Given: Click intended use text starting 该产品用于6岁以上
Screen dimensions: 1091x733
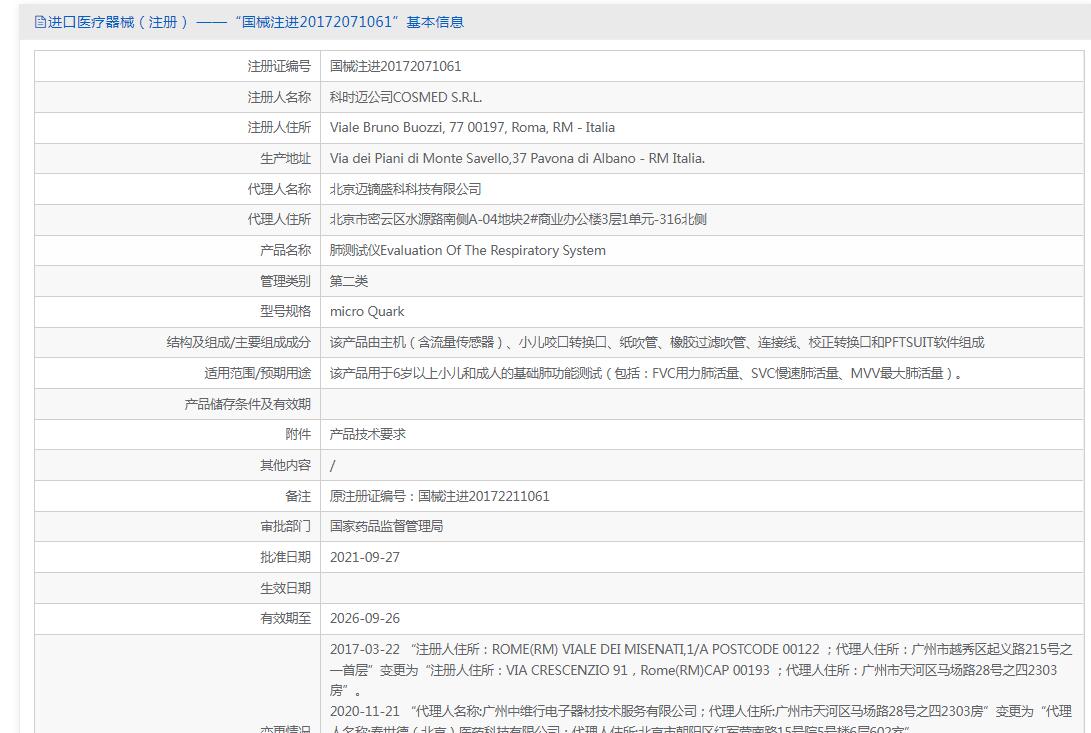Looking at the screenshot, I should pos(646,373).
